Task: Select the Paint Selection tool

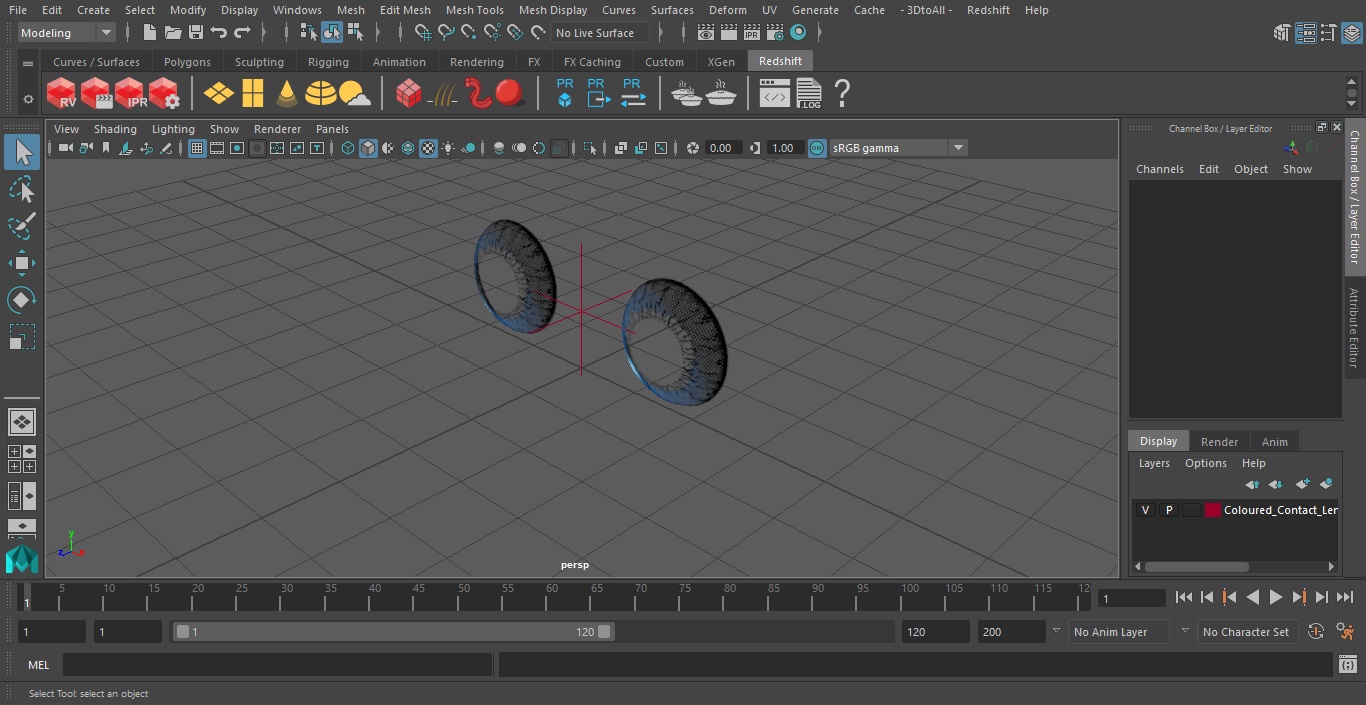Action: coord(21,226)
